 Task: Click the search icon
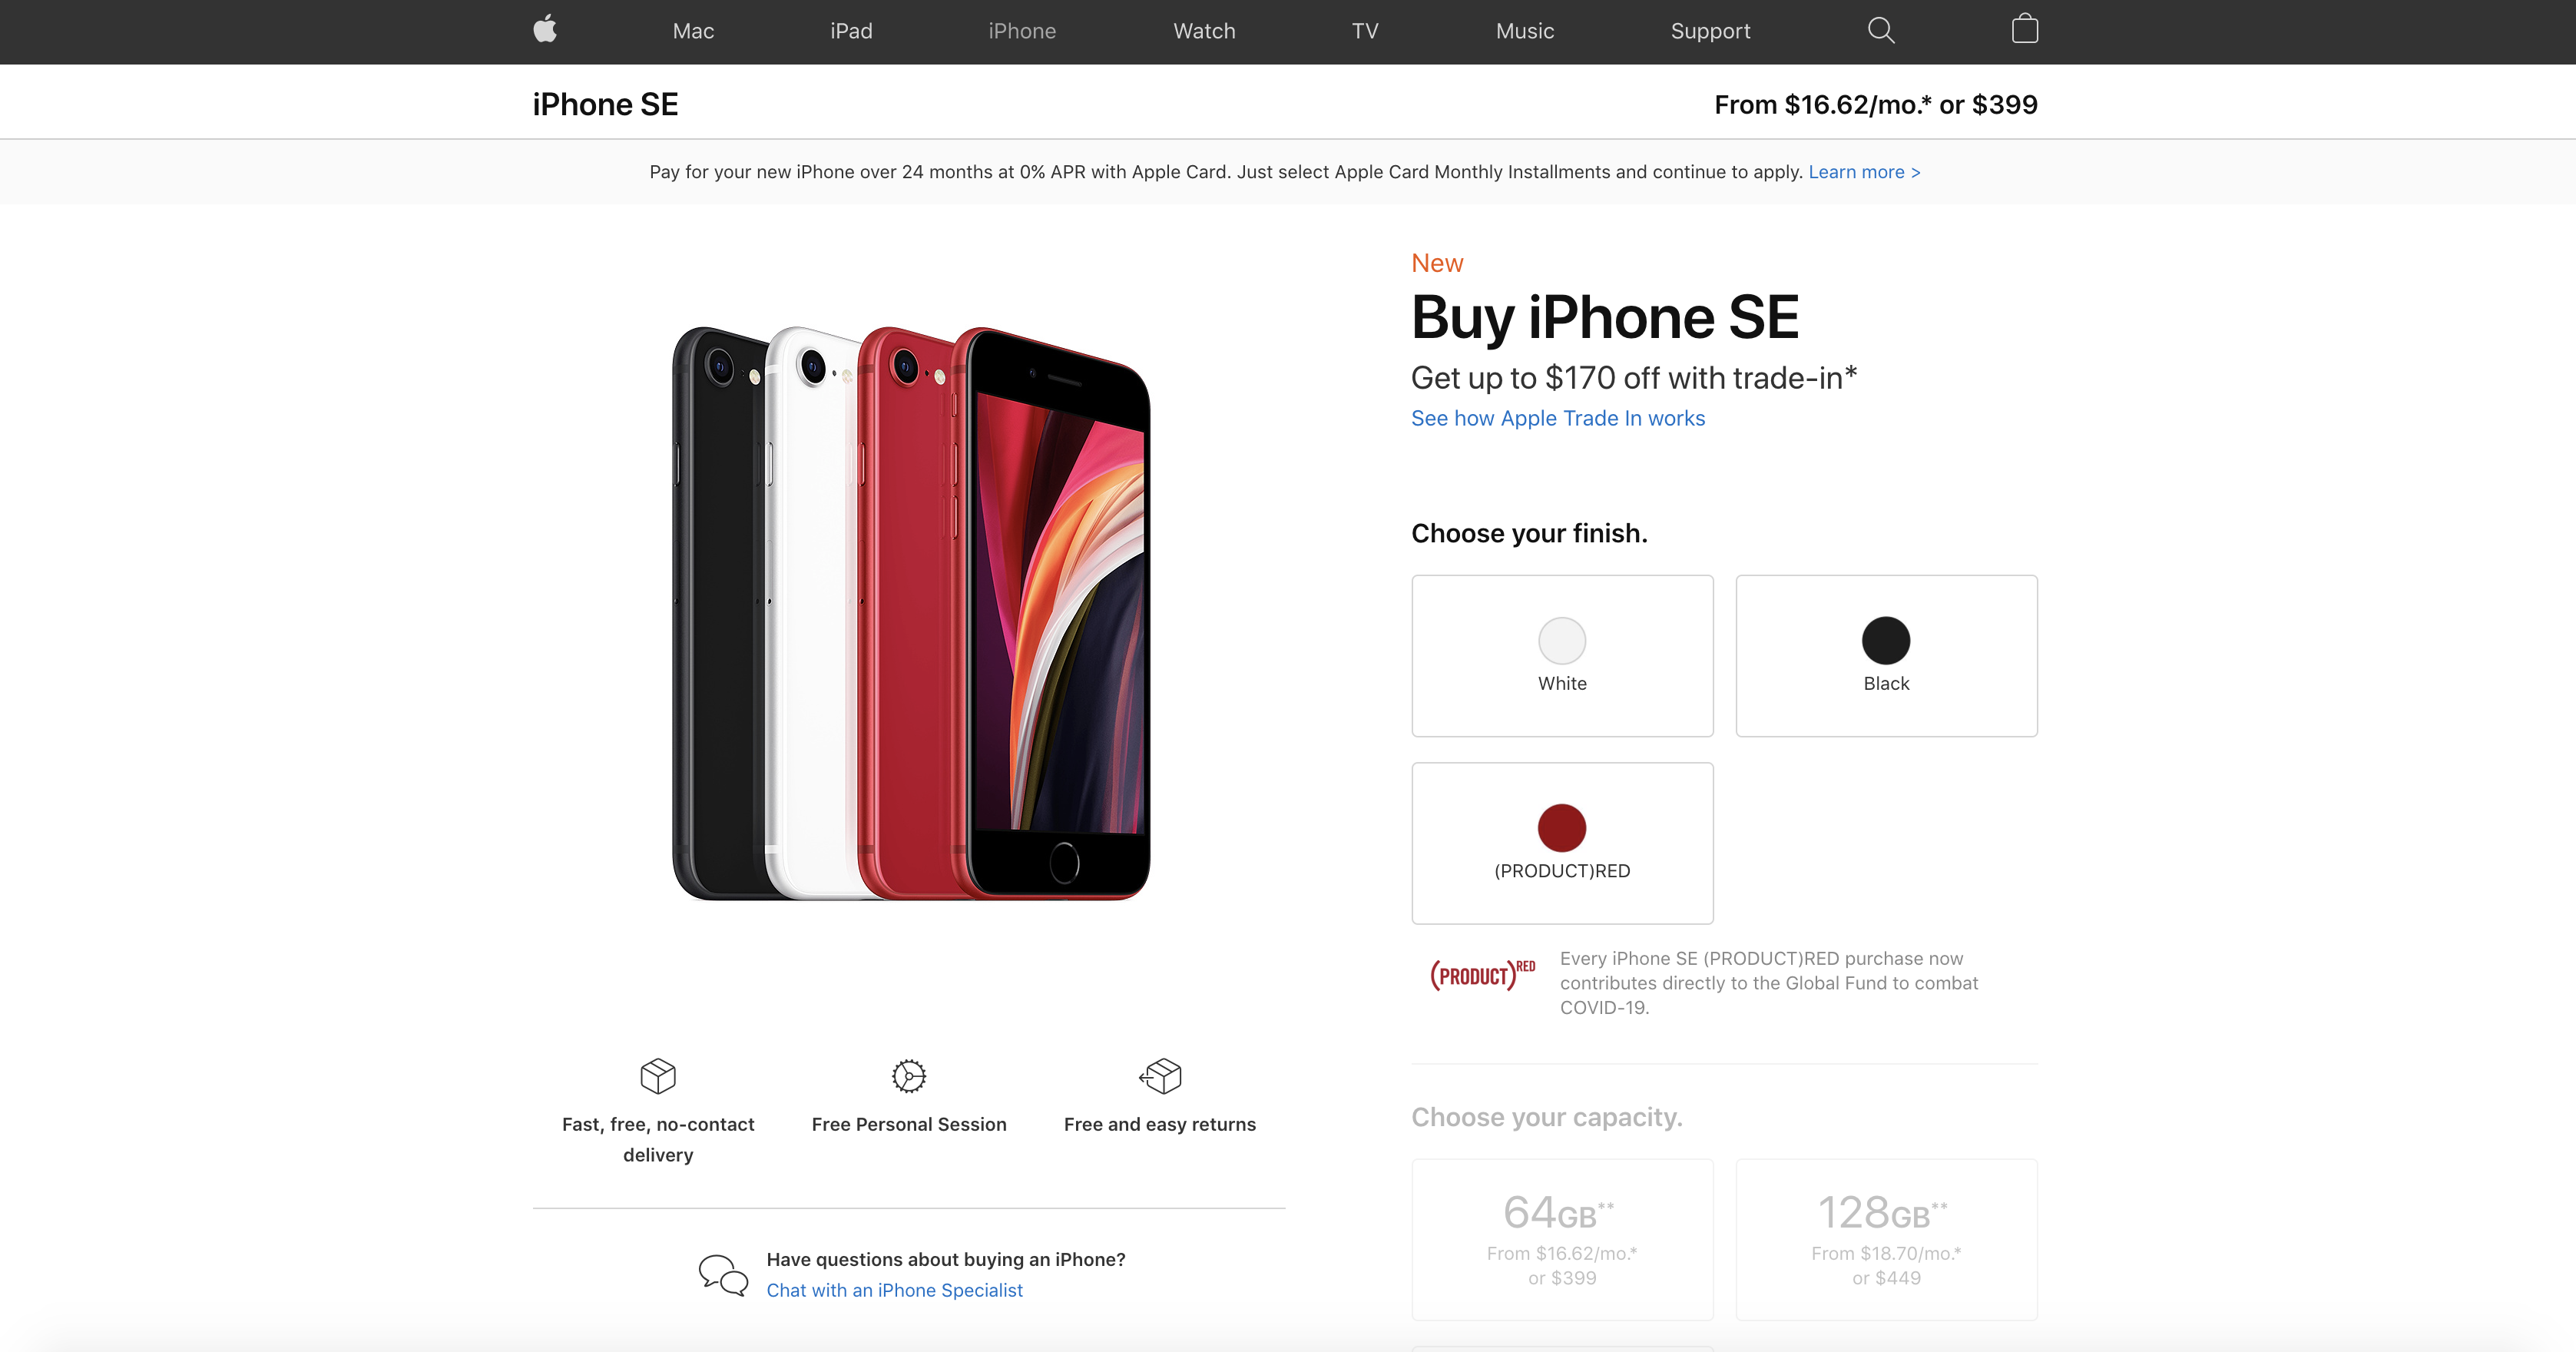(1879, 31)
